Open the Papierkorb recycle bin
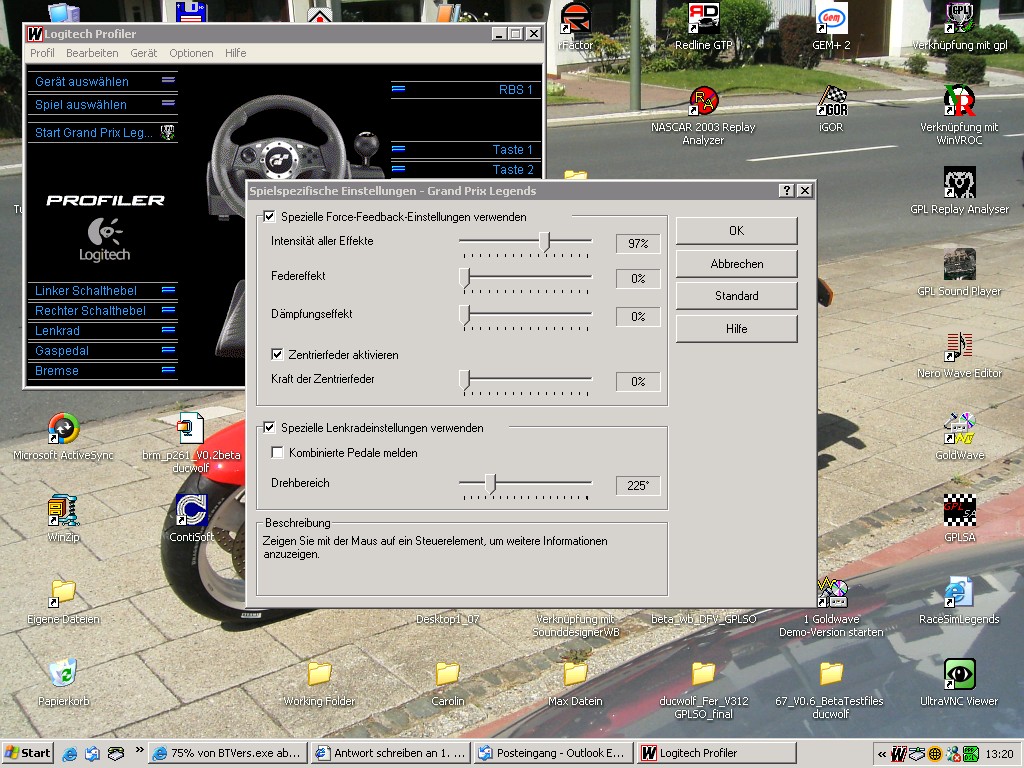The width and height of the screenshot is (1024, 768). 63,675
